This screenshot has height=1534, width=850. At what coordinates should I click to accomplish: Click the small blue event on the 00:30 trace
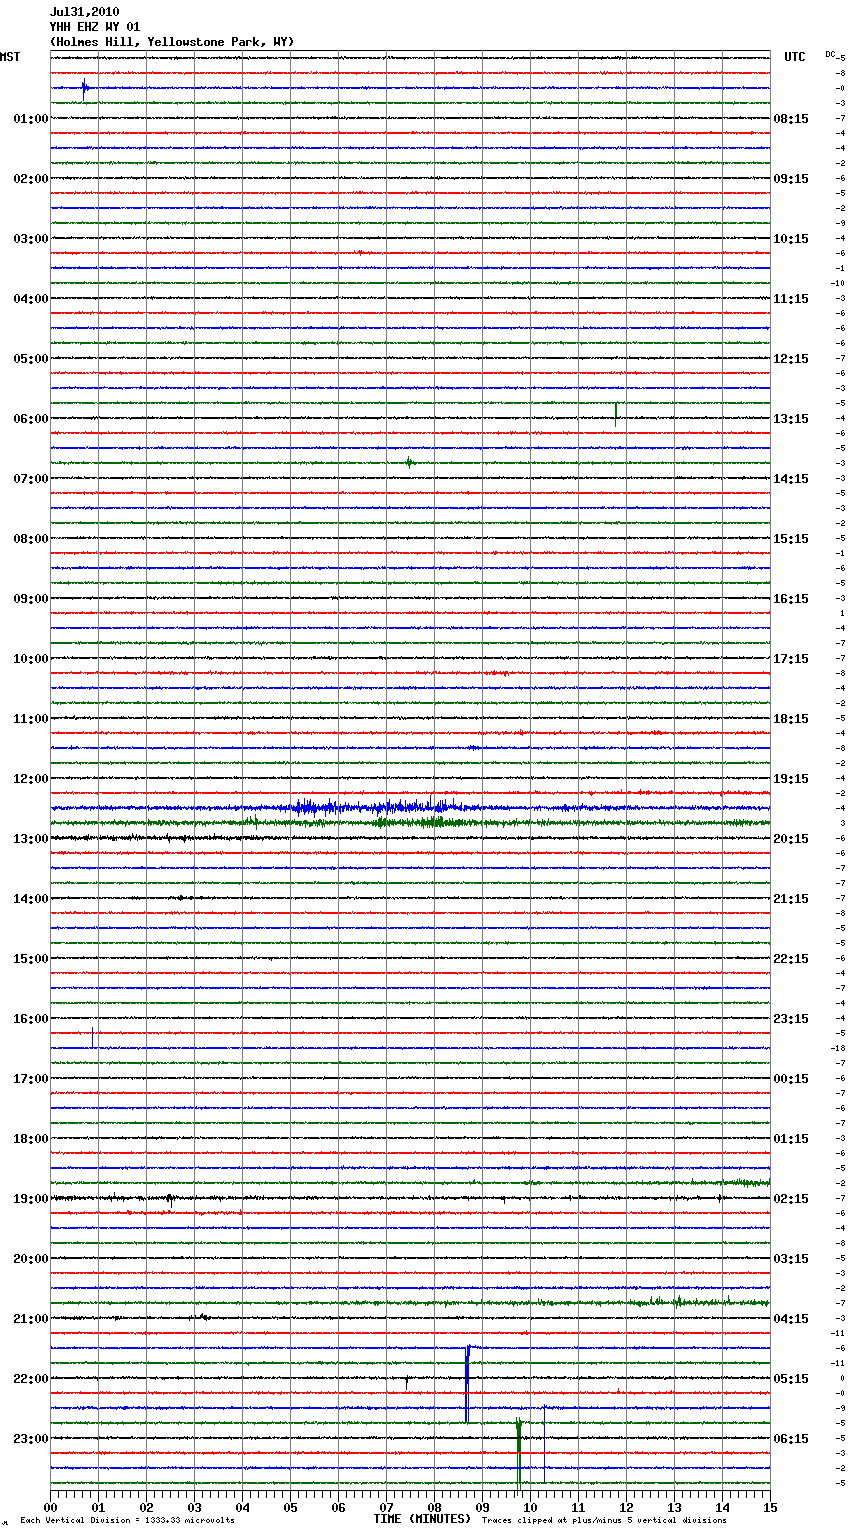point(84,87)
